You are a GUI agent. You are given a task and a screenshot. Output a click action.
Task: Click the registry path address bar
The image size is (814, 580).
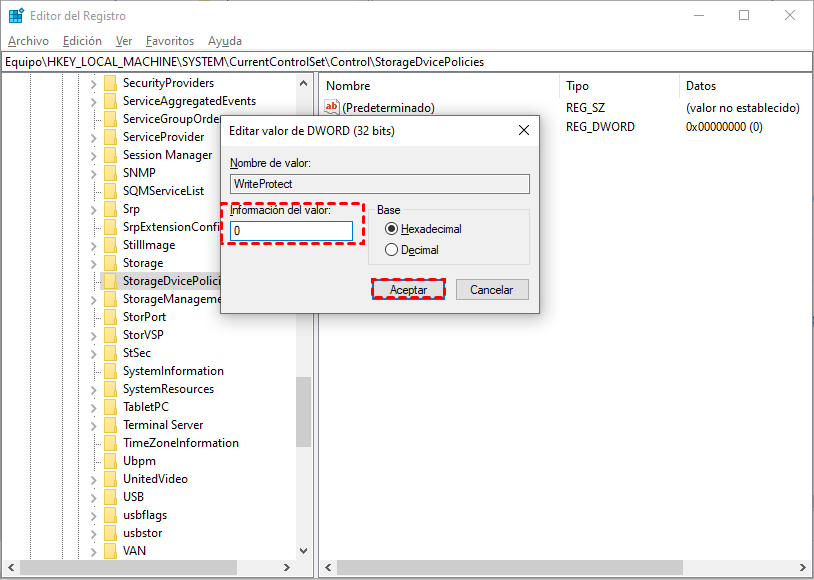(x=407, y=62)
